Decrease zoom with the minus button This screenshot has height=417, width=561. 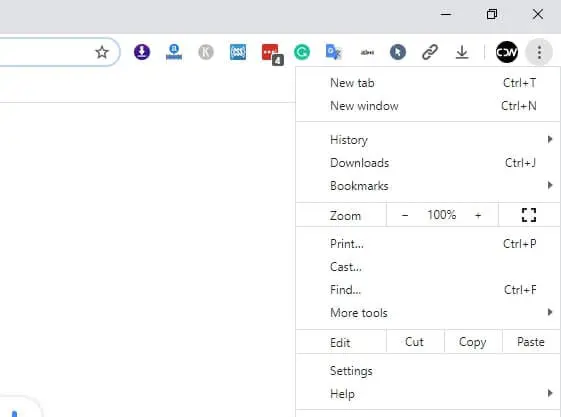tap(405, 215)
